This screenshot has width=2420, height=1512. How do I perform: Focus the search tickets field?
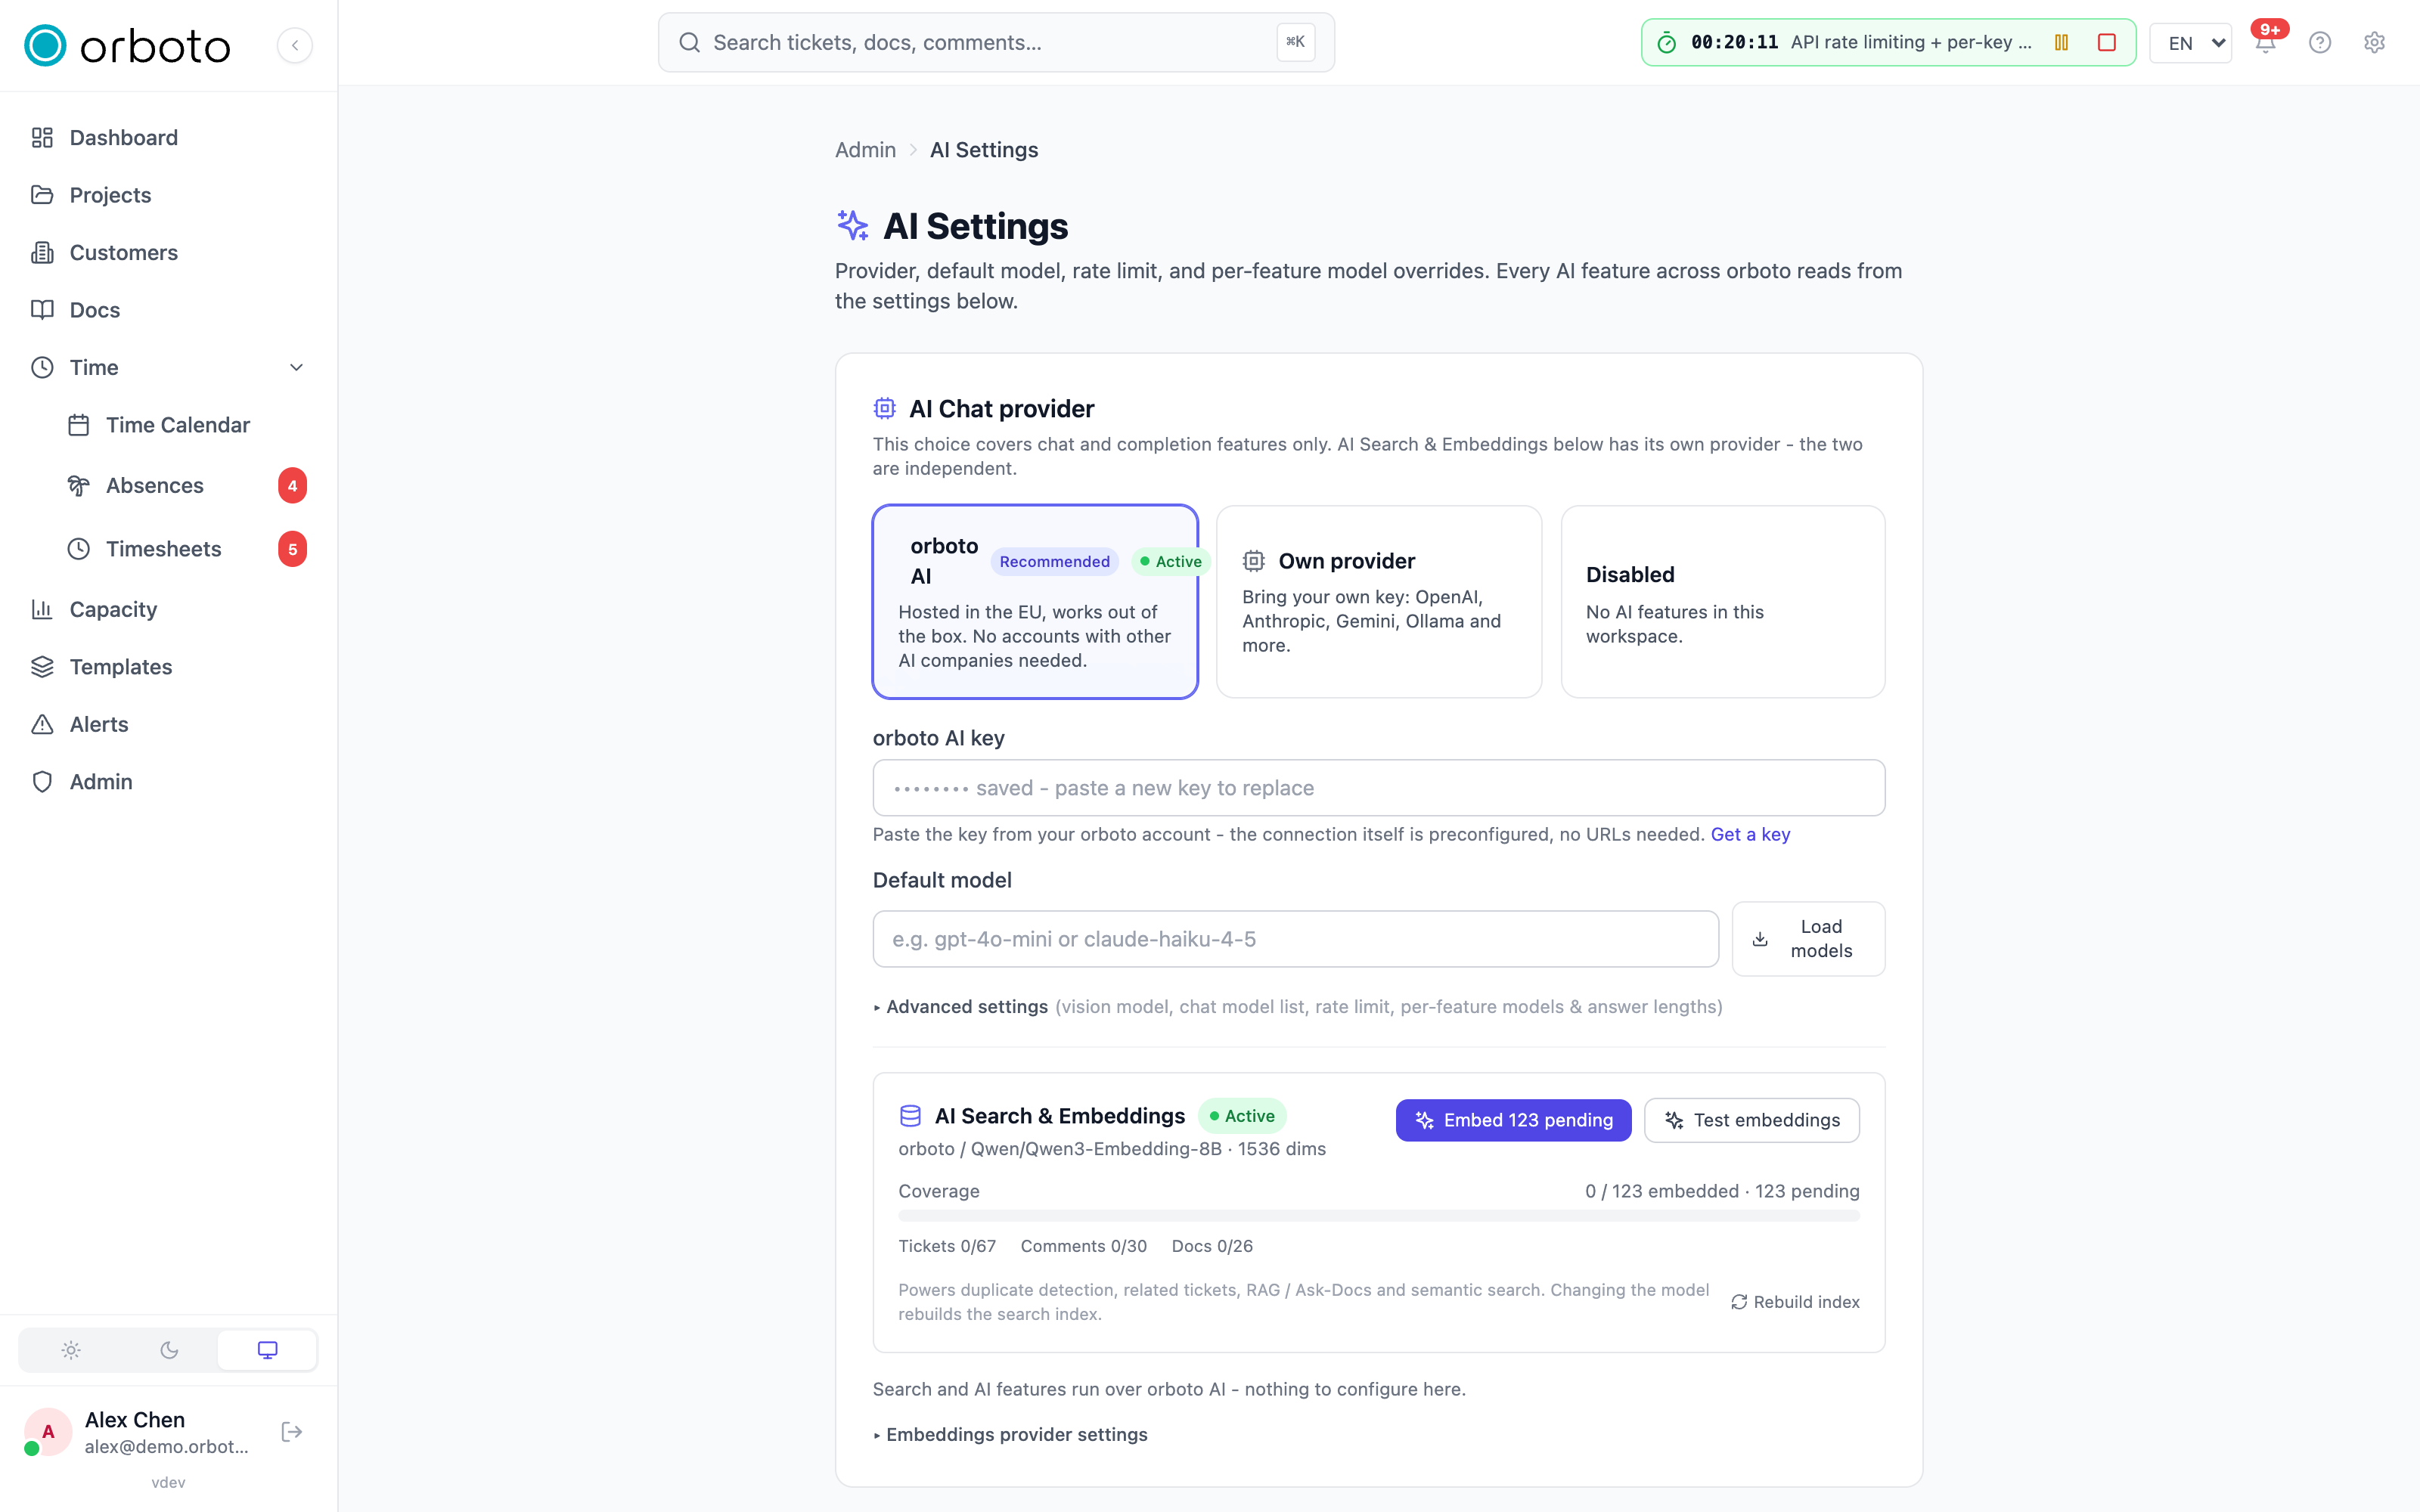996,43
